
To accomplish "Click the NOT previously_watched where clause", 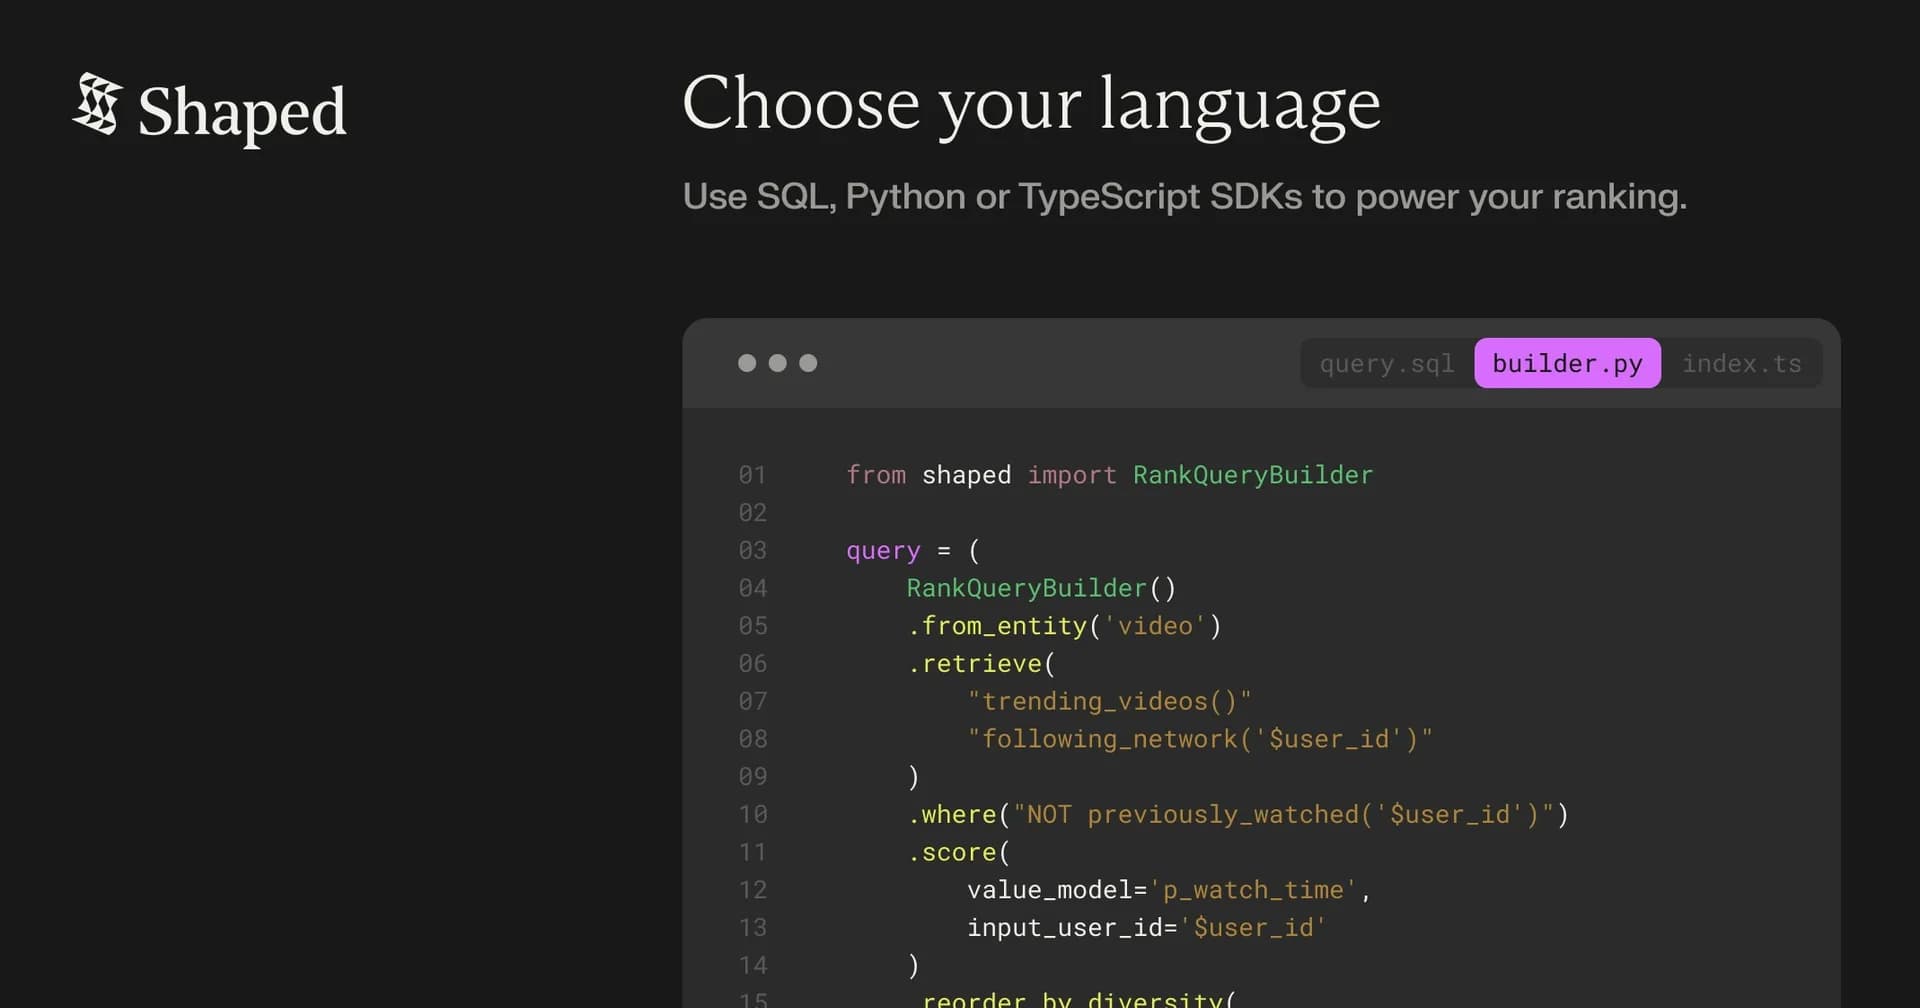I will click(x=1237, y=814).
